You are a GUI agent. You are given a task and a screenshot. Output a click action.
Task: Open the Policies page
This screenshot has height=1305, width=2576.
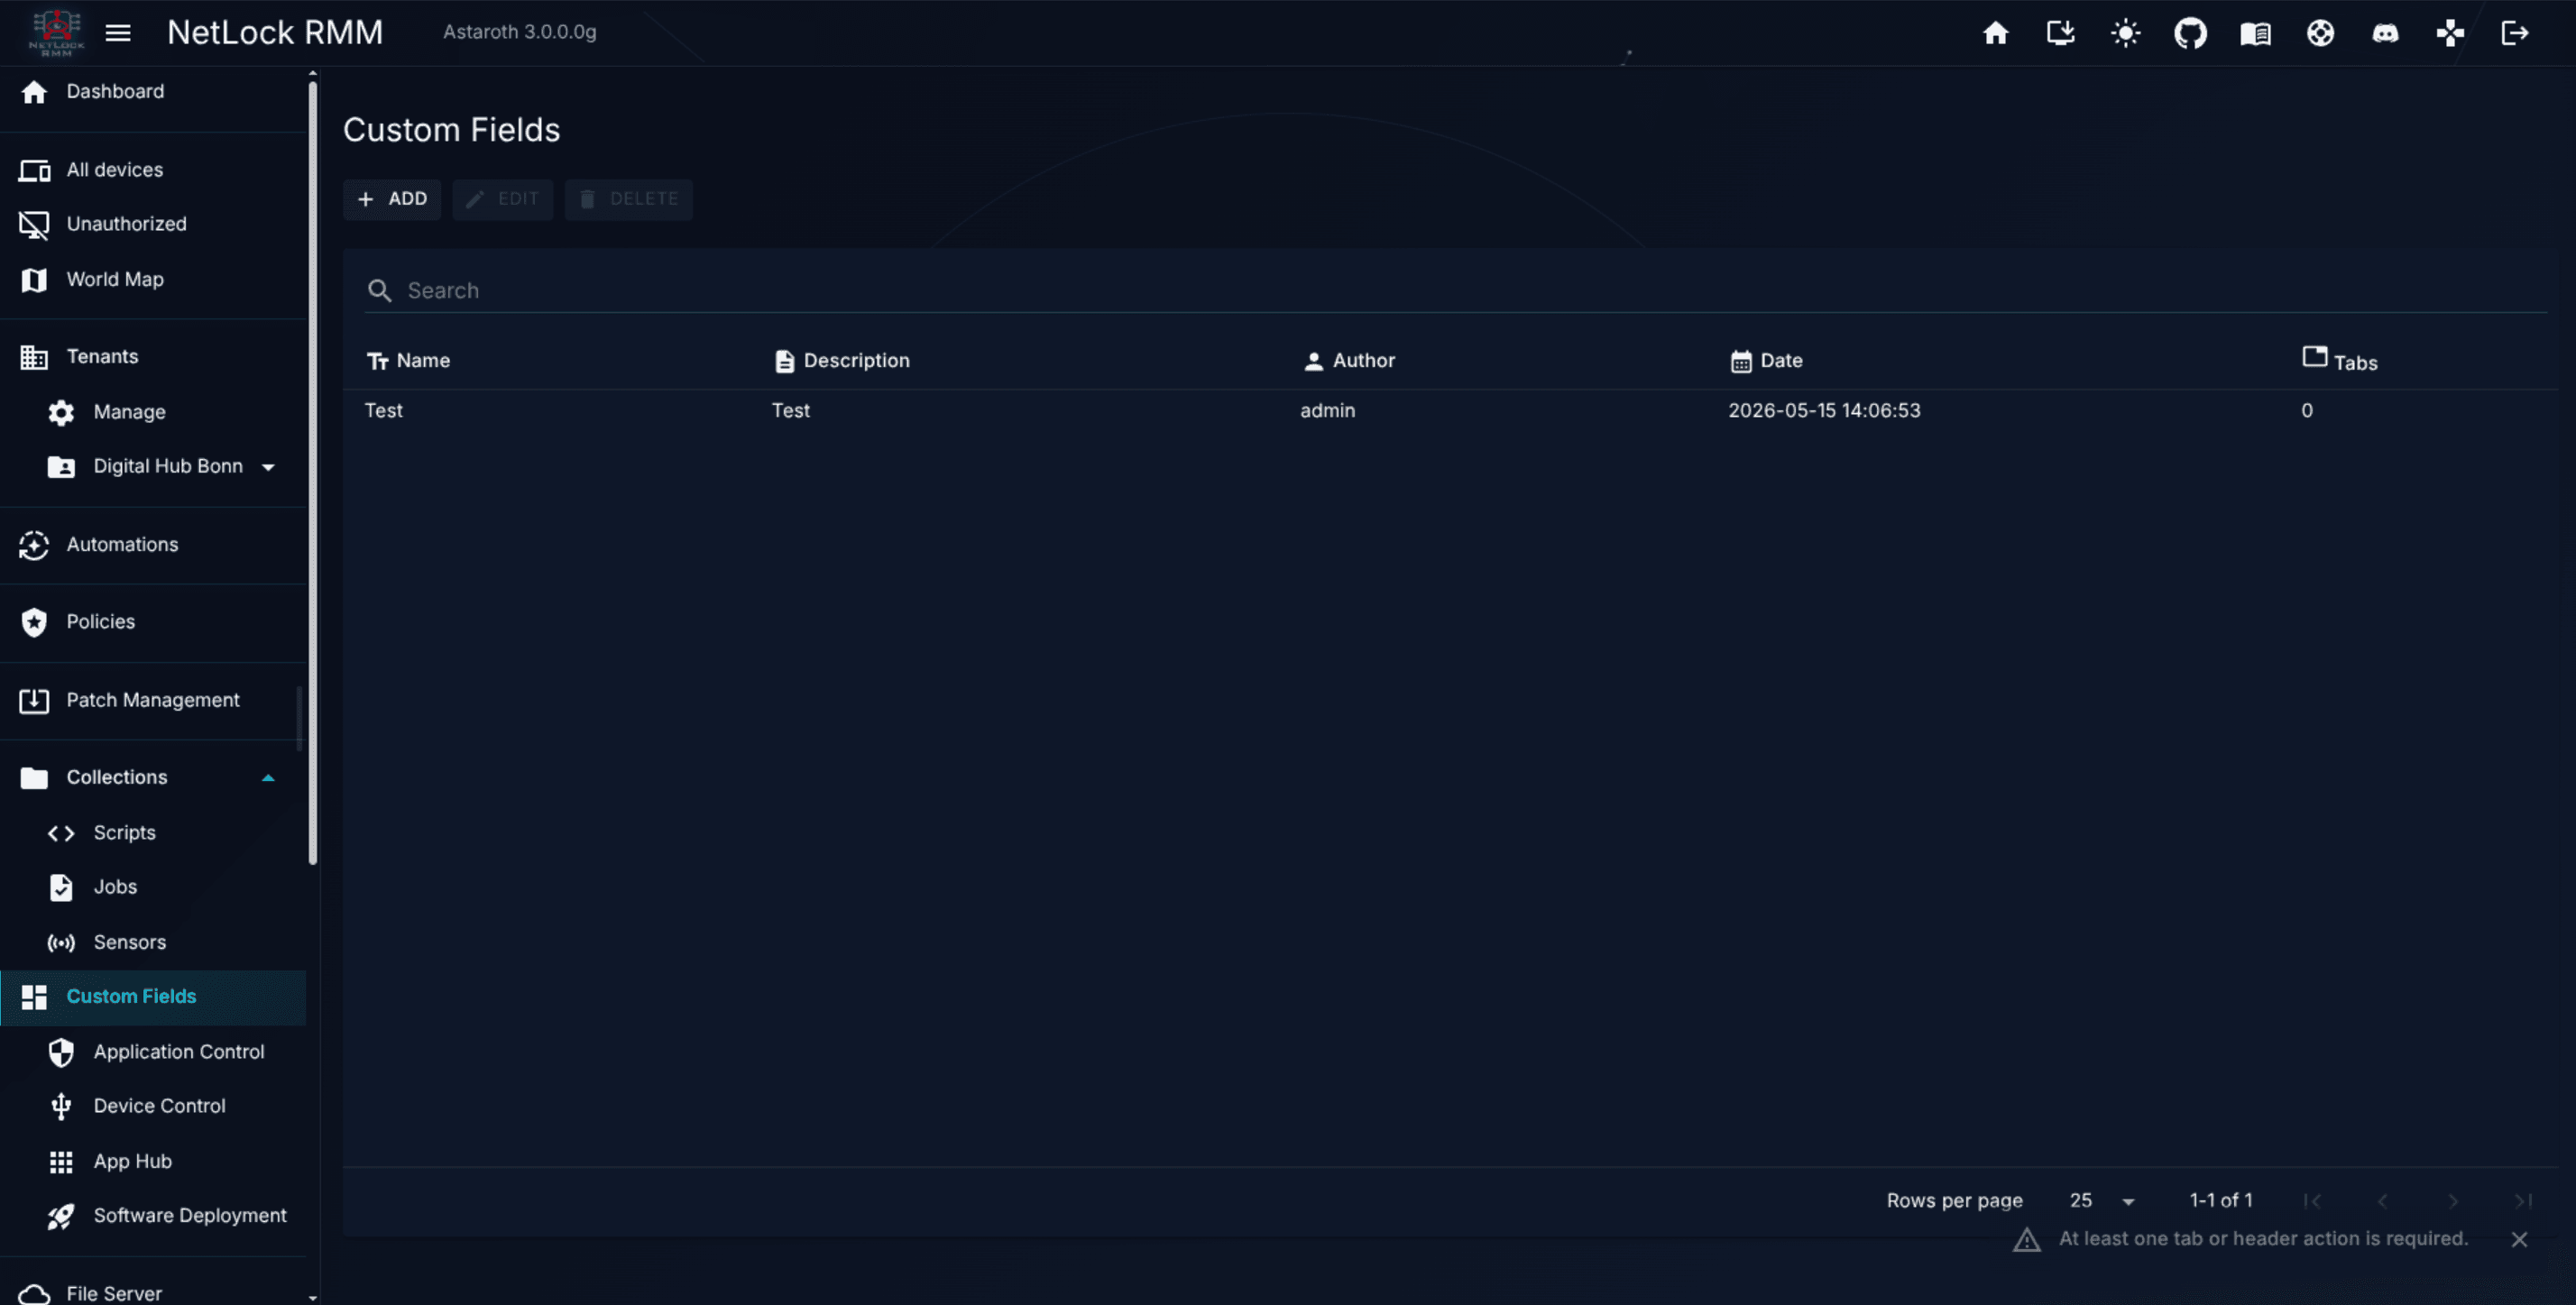pos(153,622)
